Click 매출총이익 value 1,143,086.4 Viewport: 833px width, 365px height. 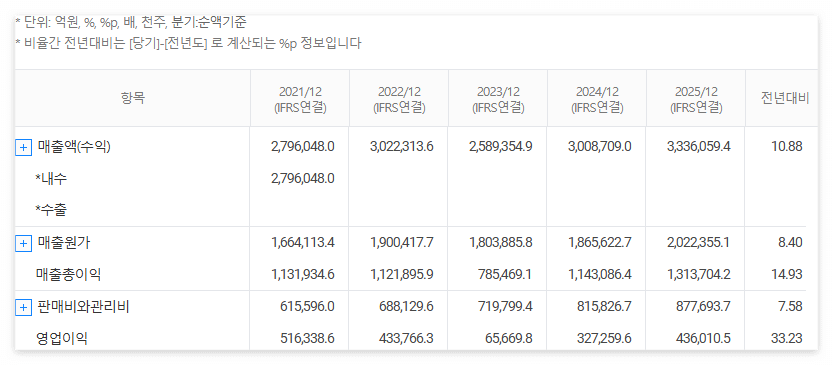click(600, 275)
